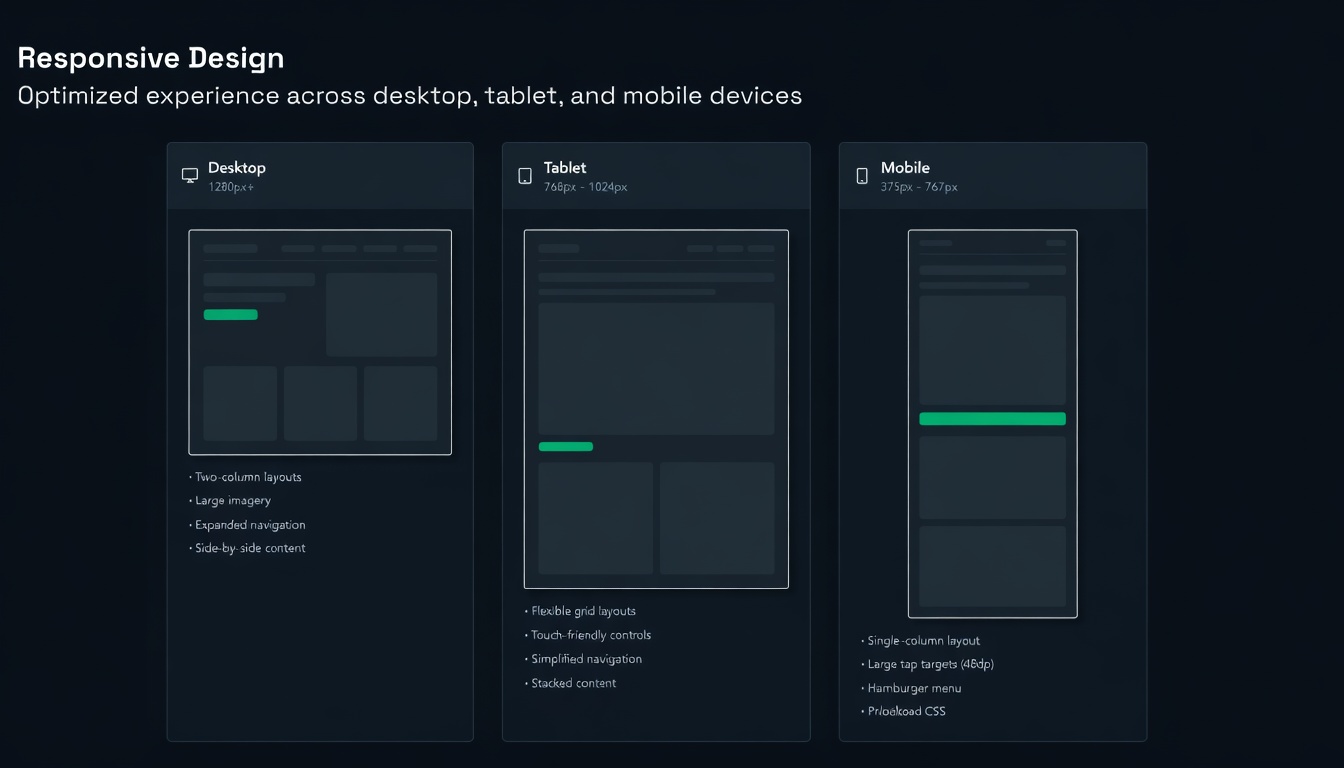
Task: Click the large green tap target in mobile preview
Action: (992, 418)
